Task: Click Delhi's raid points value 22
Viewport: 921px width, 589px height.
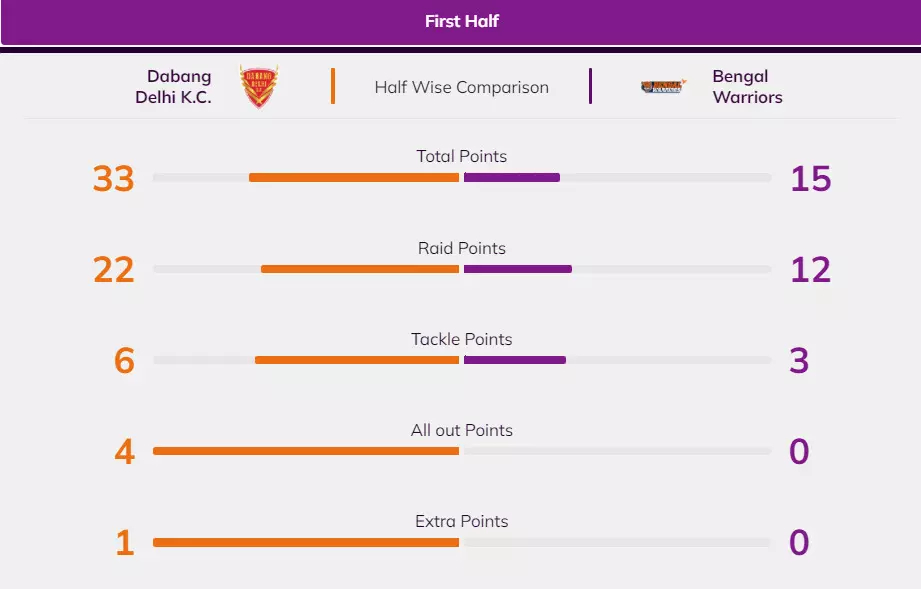Action: [113, 270]
